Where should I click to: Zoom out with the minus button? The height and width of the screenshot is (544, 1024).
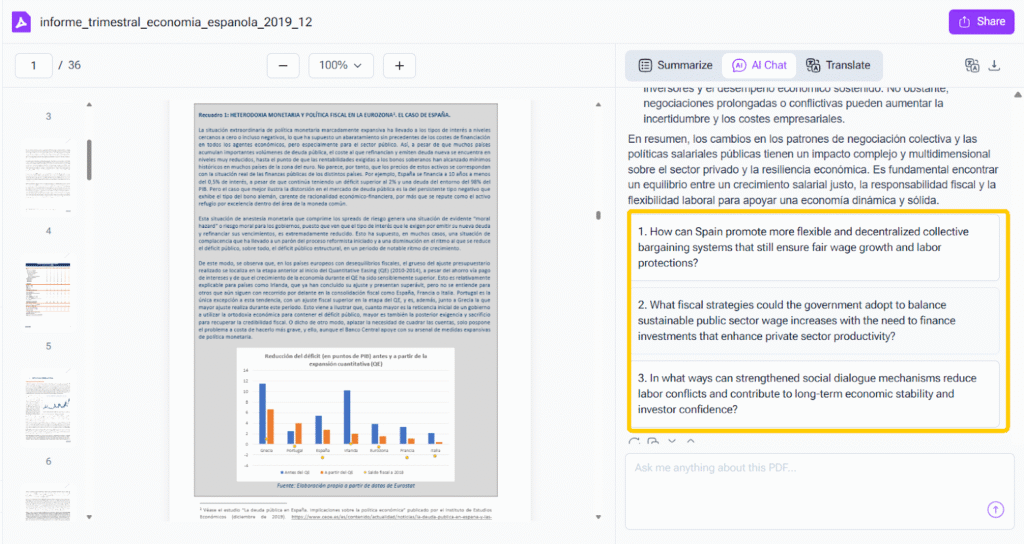point(283,66)
